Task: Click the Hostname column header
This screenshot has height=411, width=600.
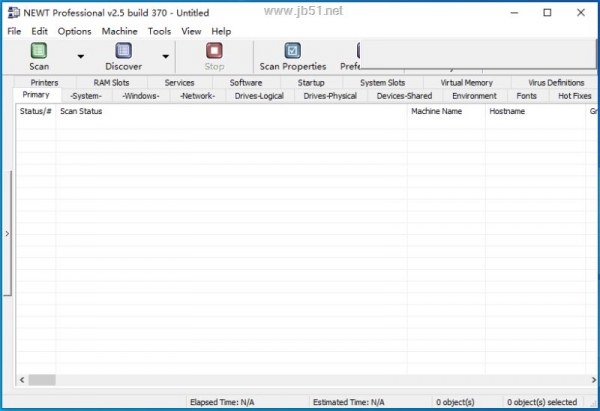Action: [x=507, y=111]
